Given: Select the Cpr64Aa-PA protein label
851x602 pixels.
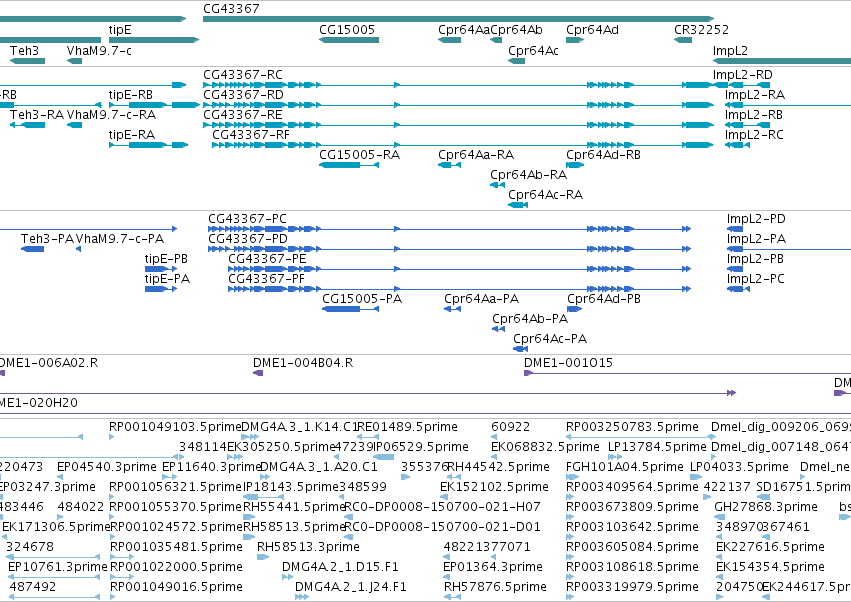Looking at the screenshot, I should (481, 299).
